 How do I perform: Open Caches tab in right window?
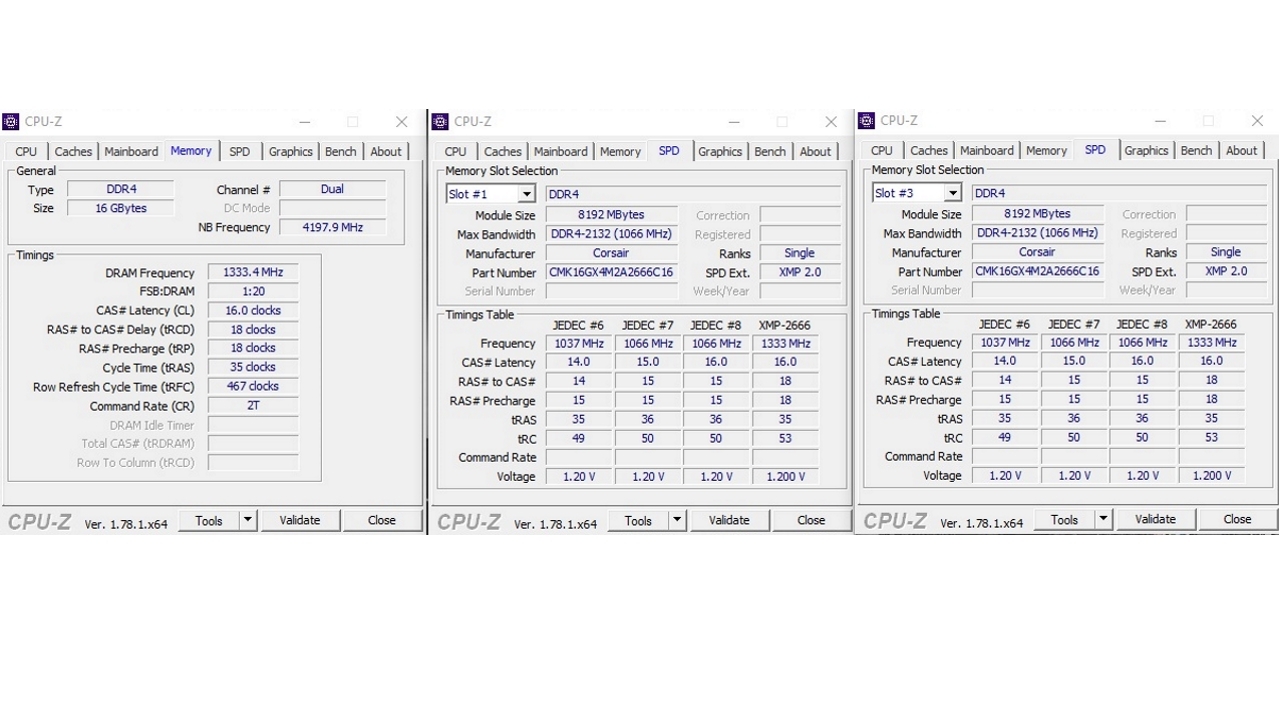pyautogui.click(x=929, y=151)
